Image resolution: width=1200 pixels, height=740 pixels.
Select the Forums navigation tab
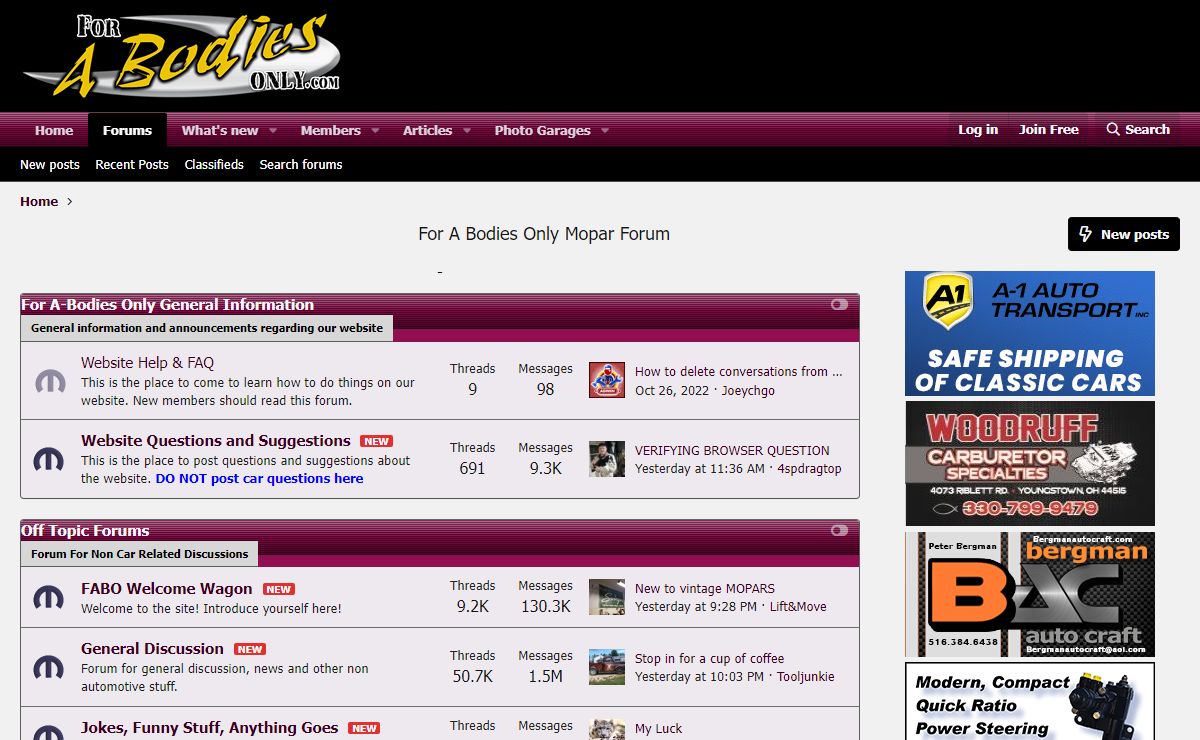click(x=127, y=130)
